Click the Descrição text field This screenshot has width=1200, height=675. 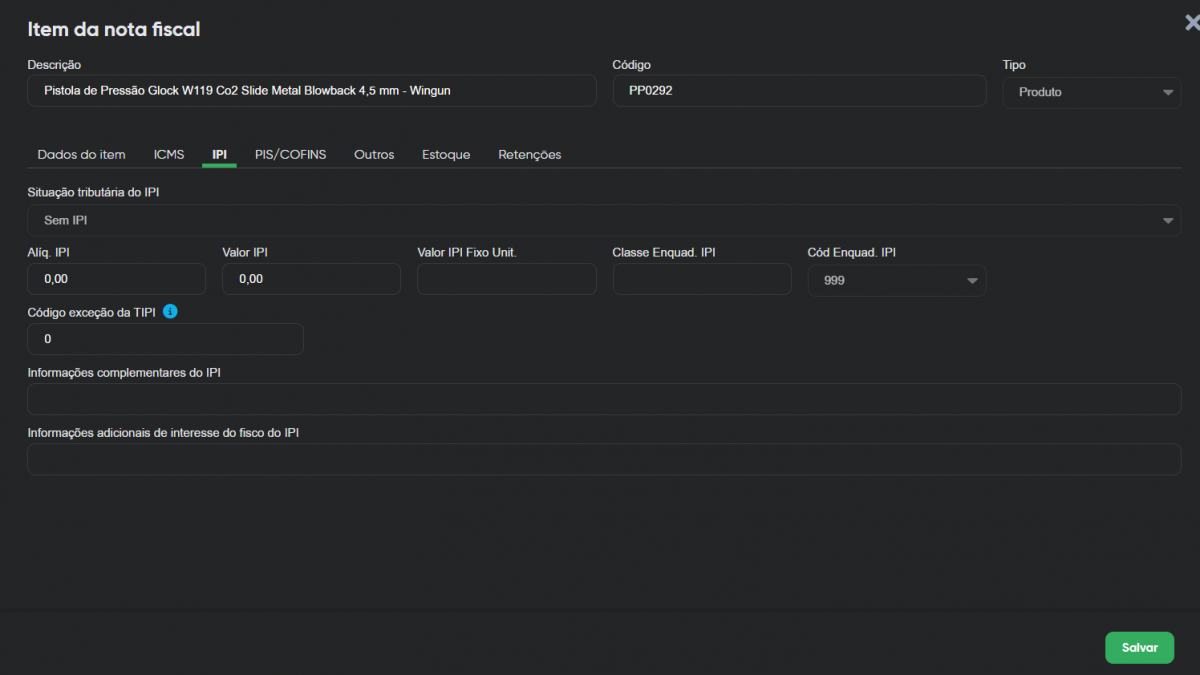(311, 91)
